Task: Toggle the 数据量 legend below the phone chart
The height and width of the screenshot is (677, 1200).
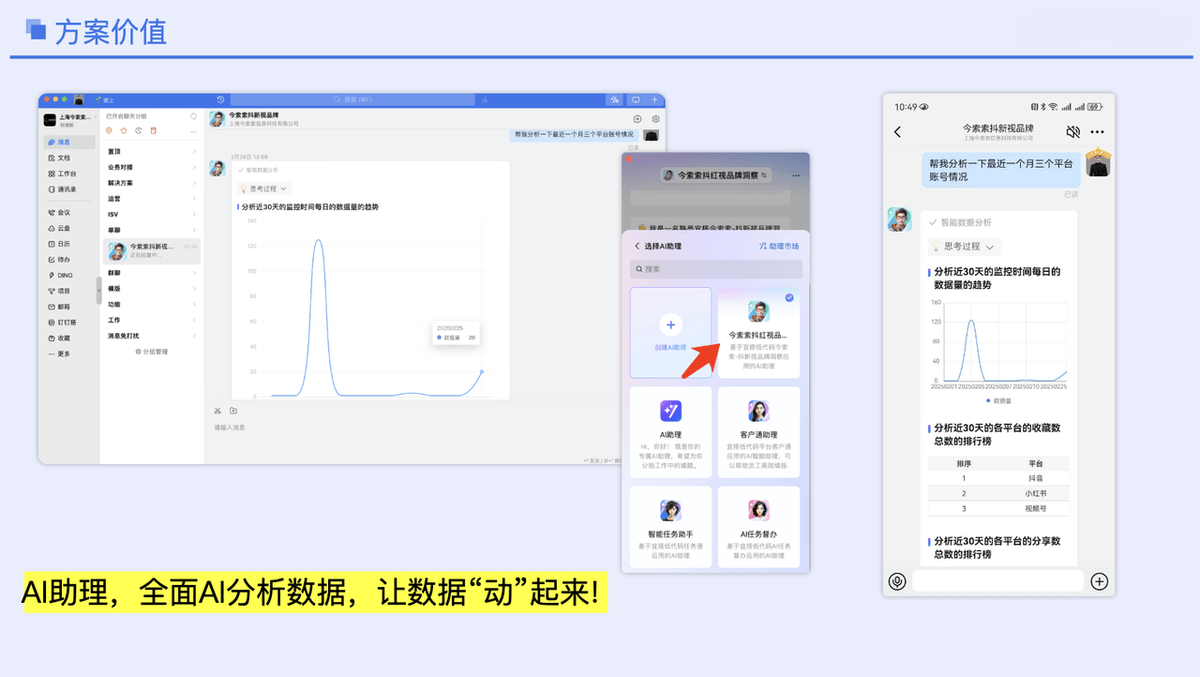Action: tap(997, 400)
